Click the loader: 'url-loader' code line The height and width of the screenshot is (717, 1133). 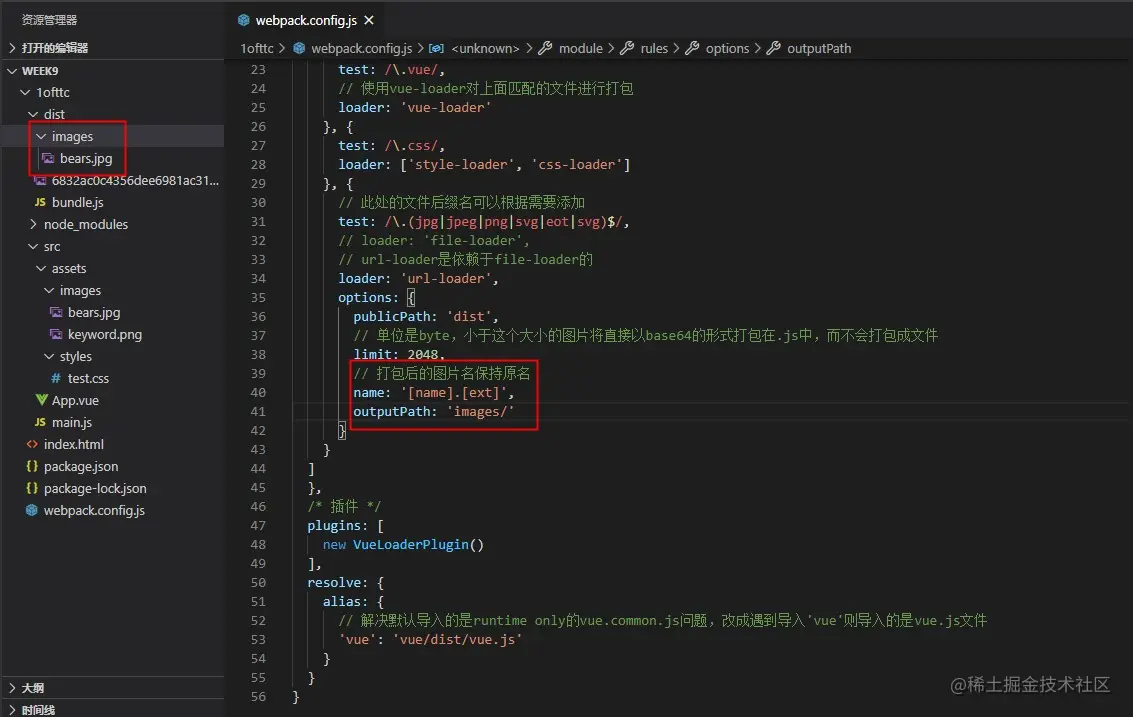click(418, 278)
